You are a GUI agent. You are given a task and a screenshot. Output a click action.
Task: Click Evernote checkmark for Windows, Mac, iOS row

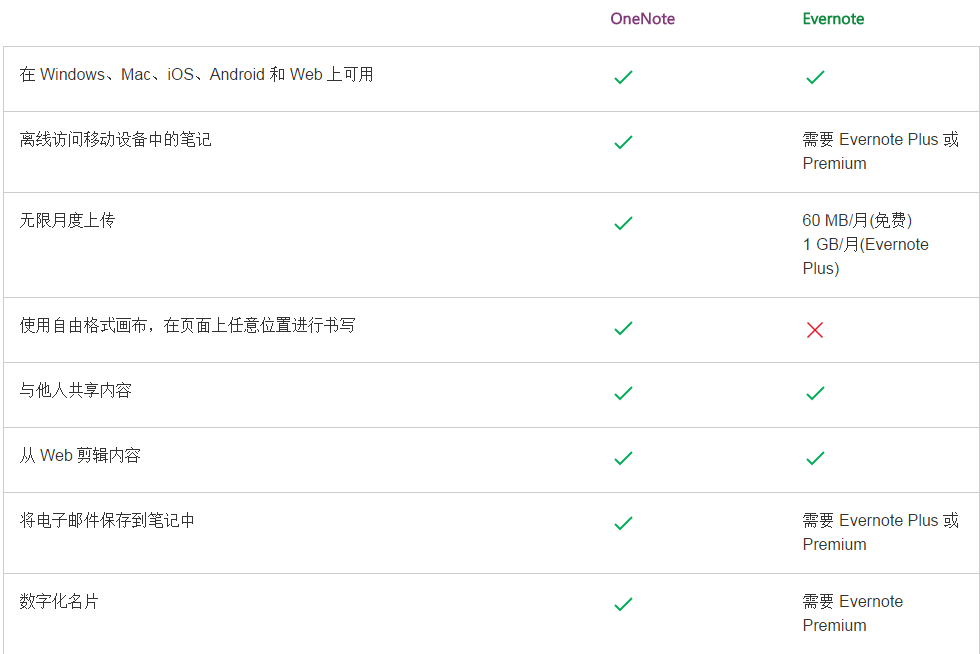815,78
